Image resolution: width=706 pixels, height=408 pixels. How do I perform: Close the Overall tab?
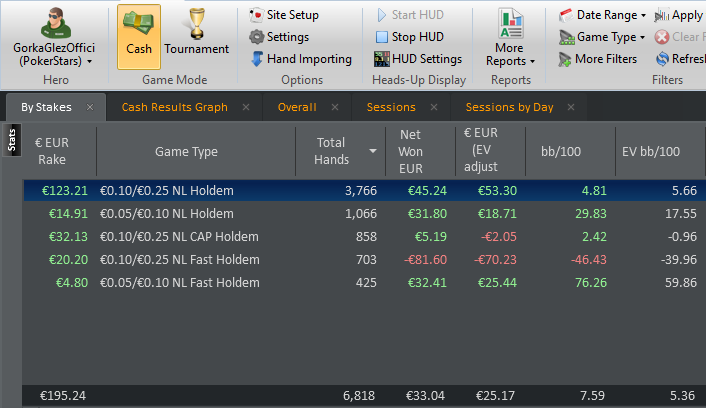pos(335,107)
